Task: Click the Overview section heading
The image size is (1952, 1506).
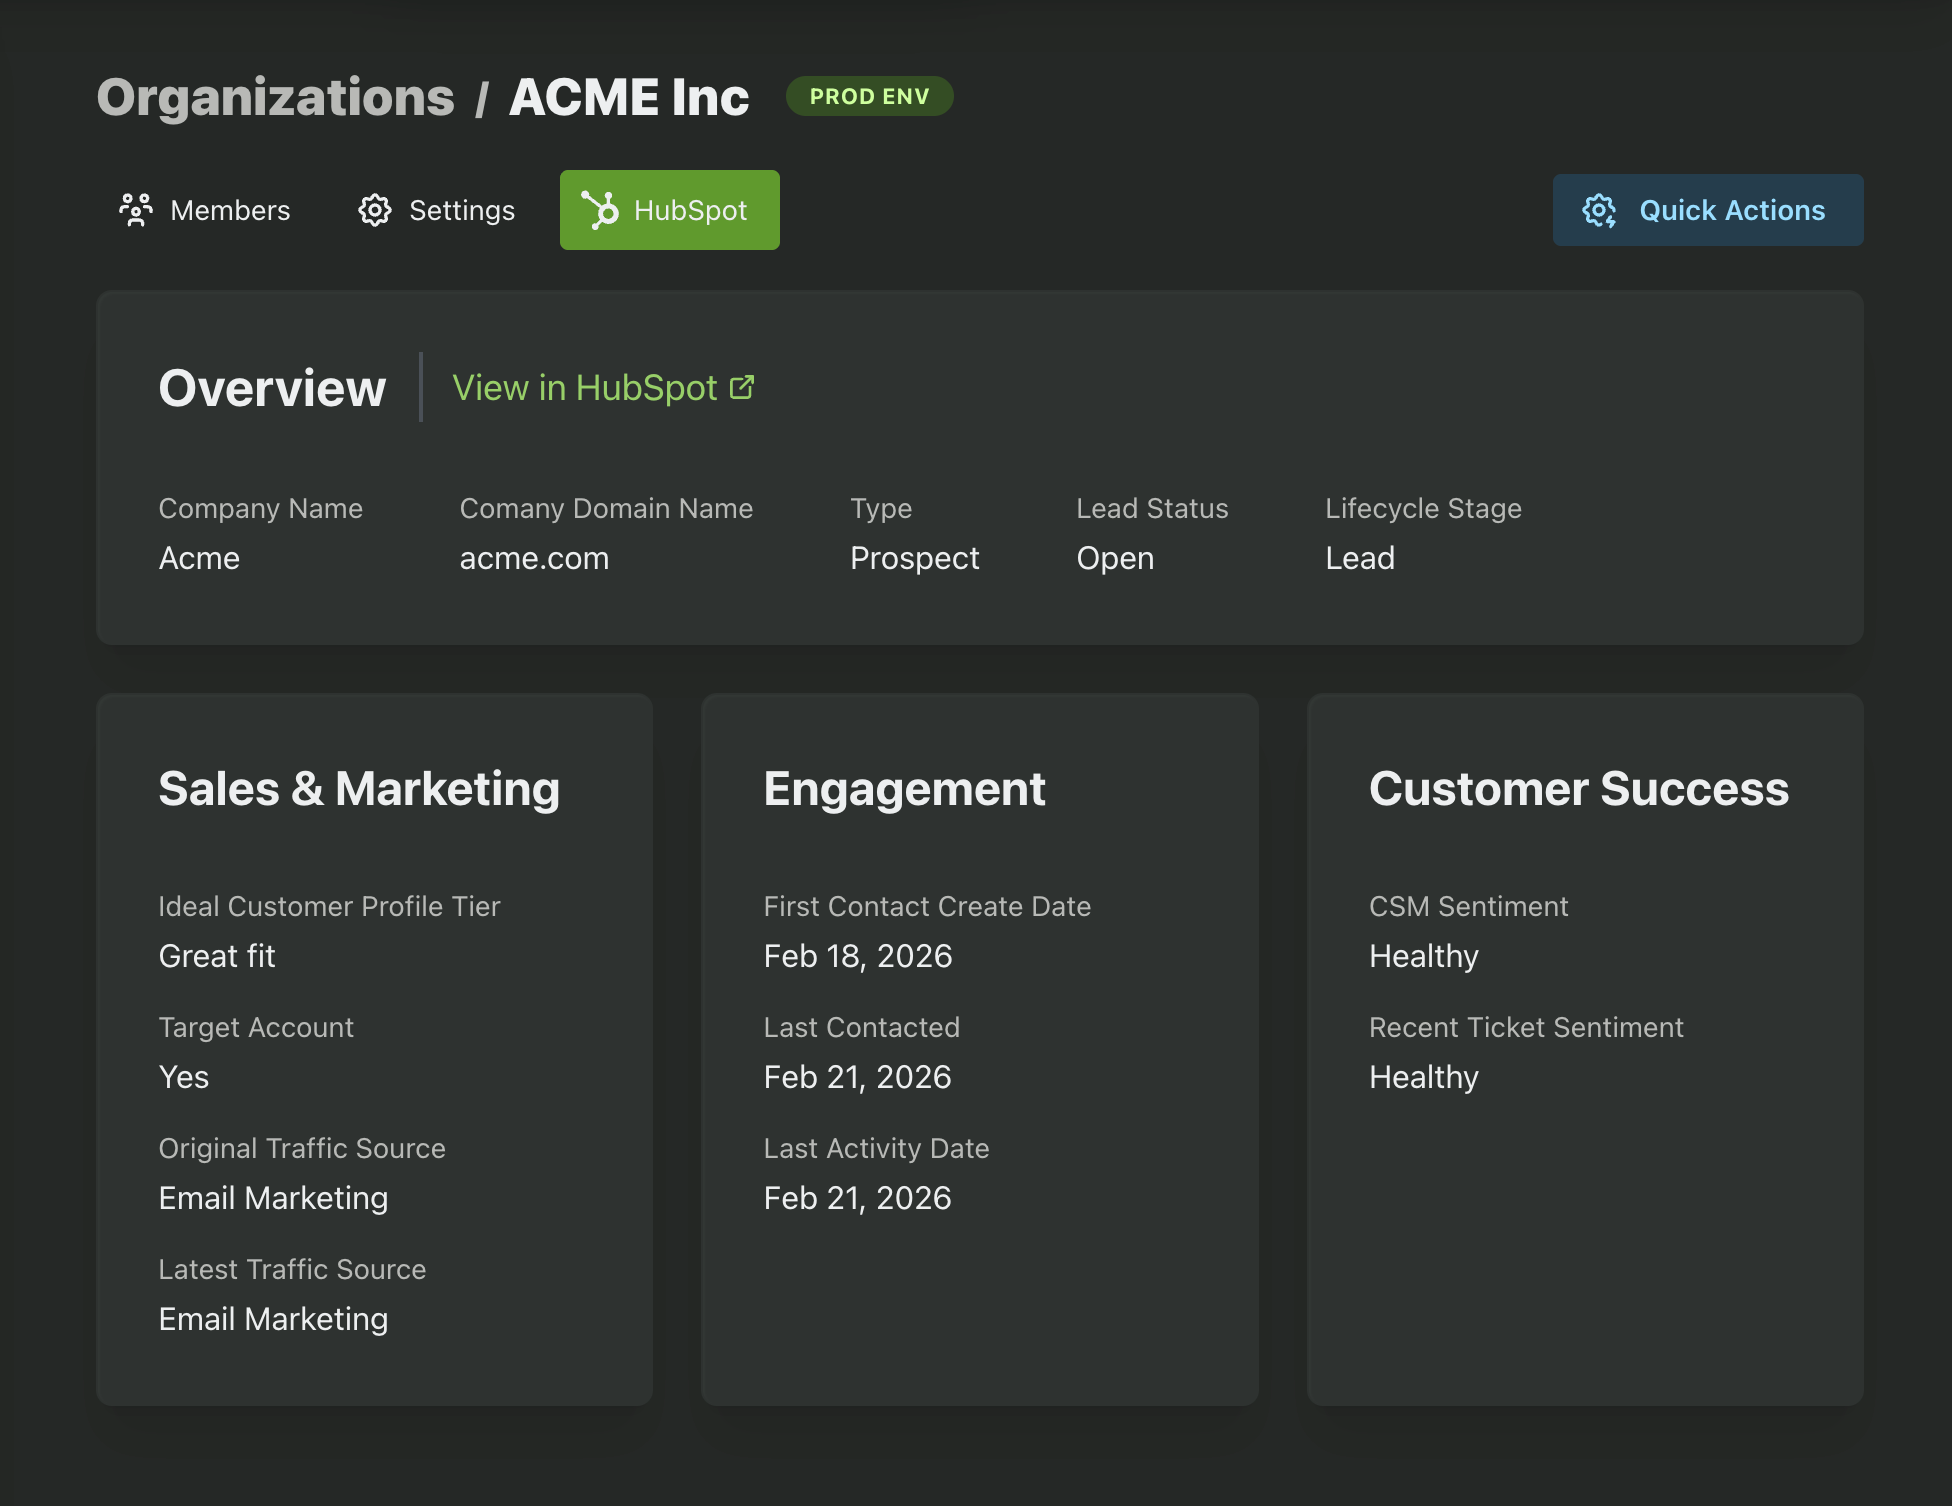Action: click(272, 388)
